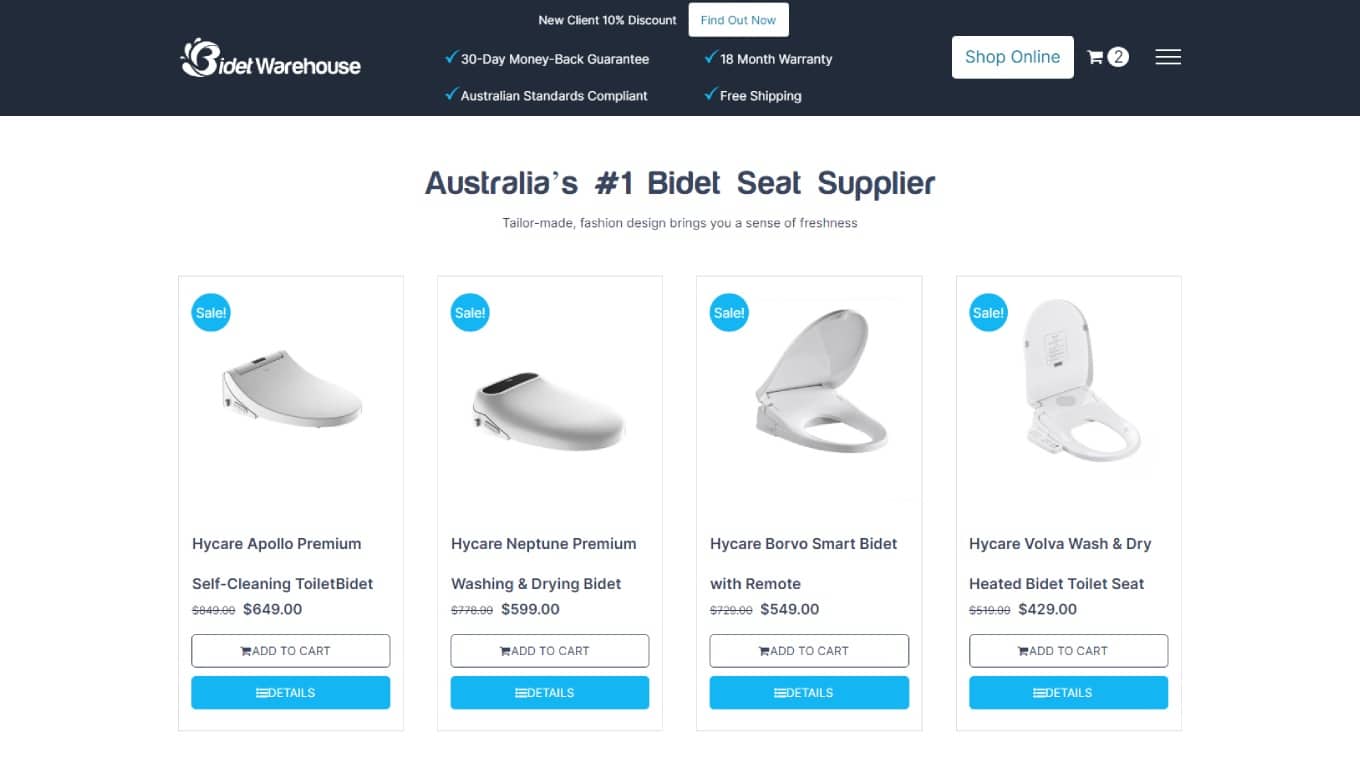The image size is (1360, 757).
Task: Add Hycare Neptune Premium to cart
Action: click(550, 651)
